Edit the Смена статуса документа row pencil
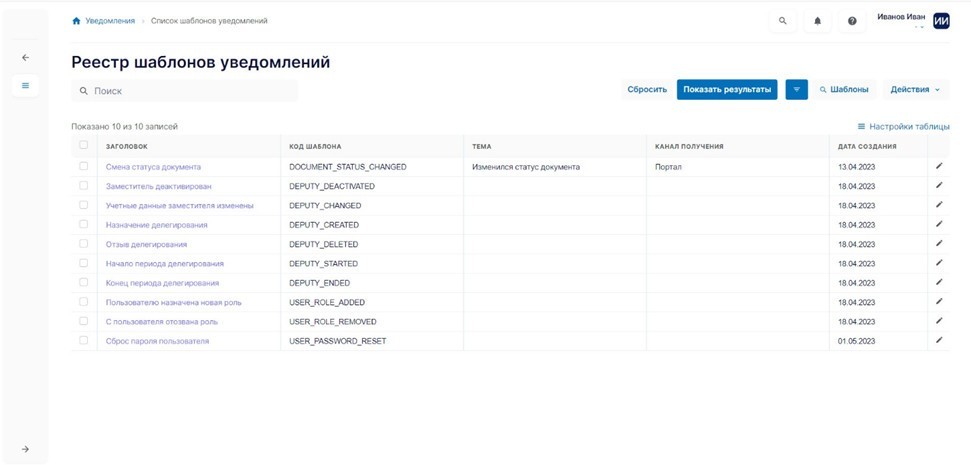 939,166
